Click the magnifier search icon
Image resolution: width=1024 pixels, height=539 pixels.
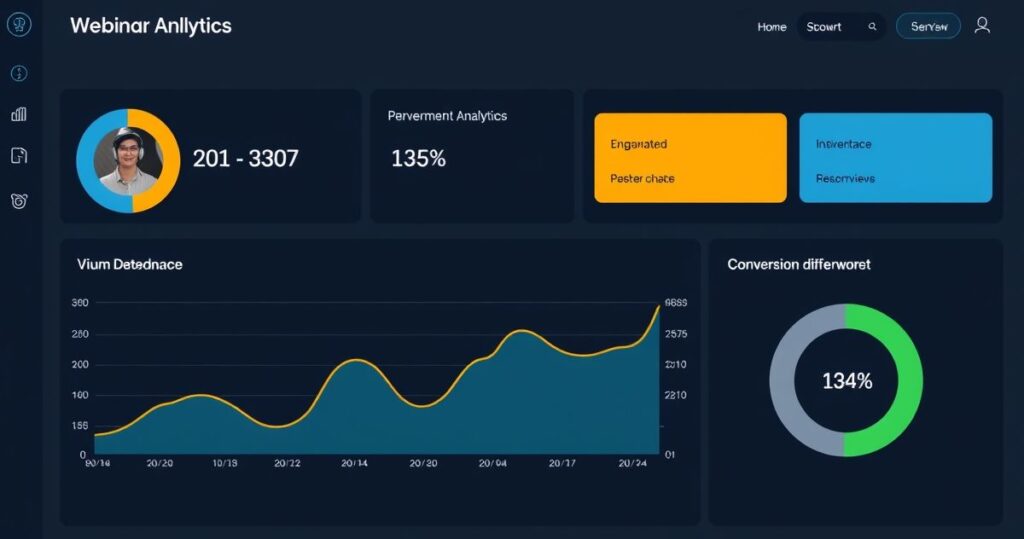[872, 27]
